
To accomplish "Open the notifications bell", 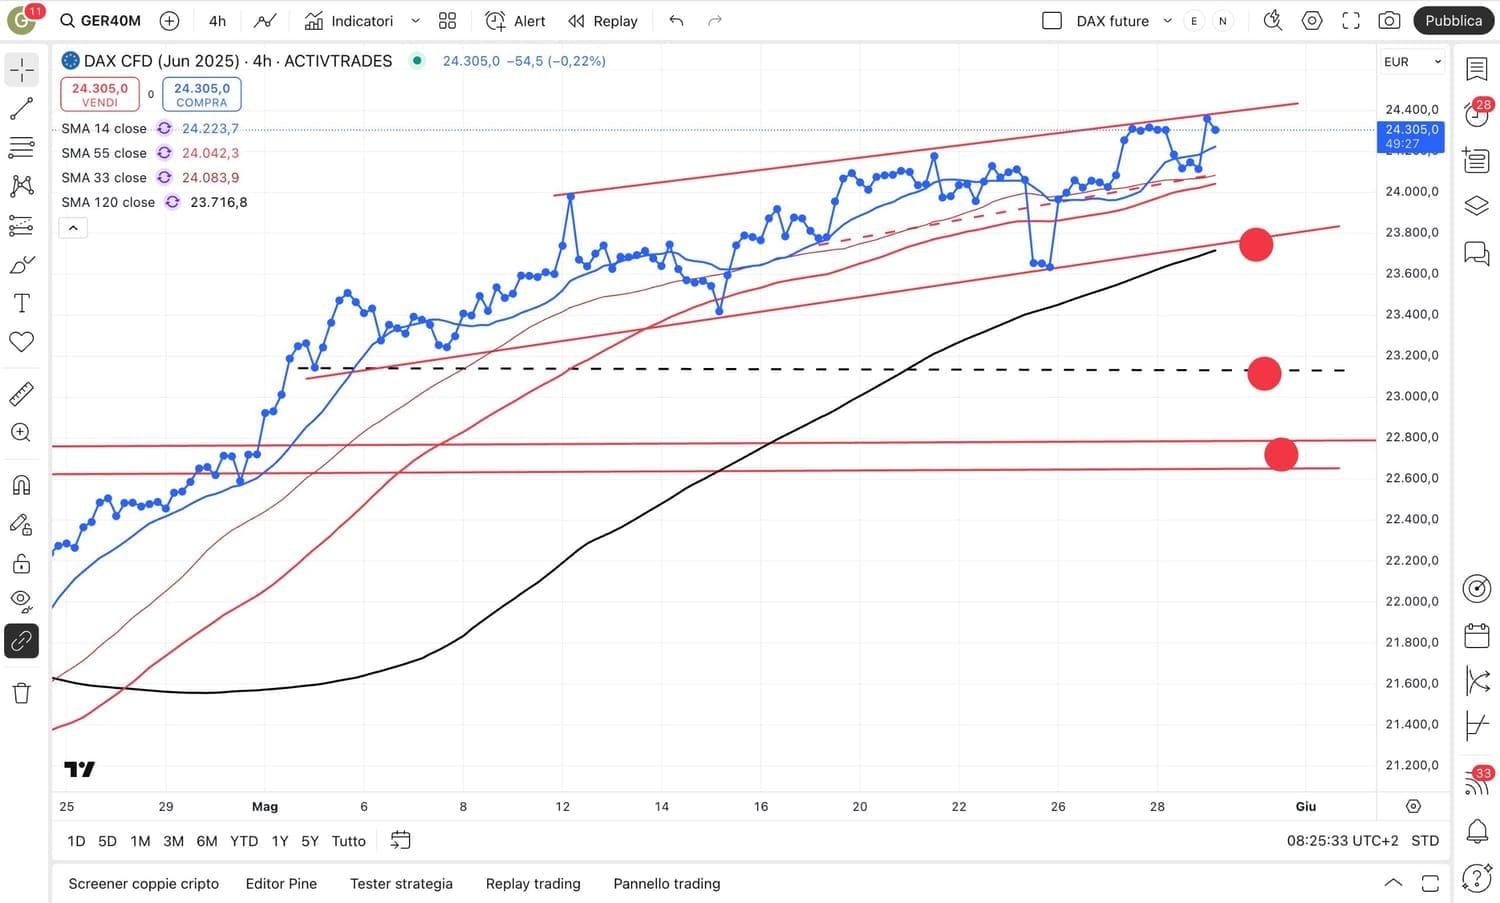I will click(x=1477, y=831).
